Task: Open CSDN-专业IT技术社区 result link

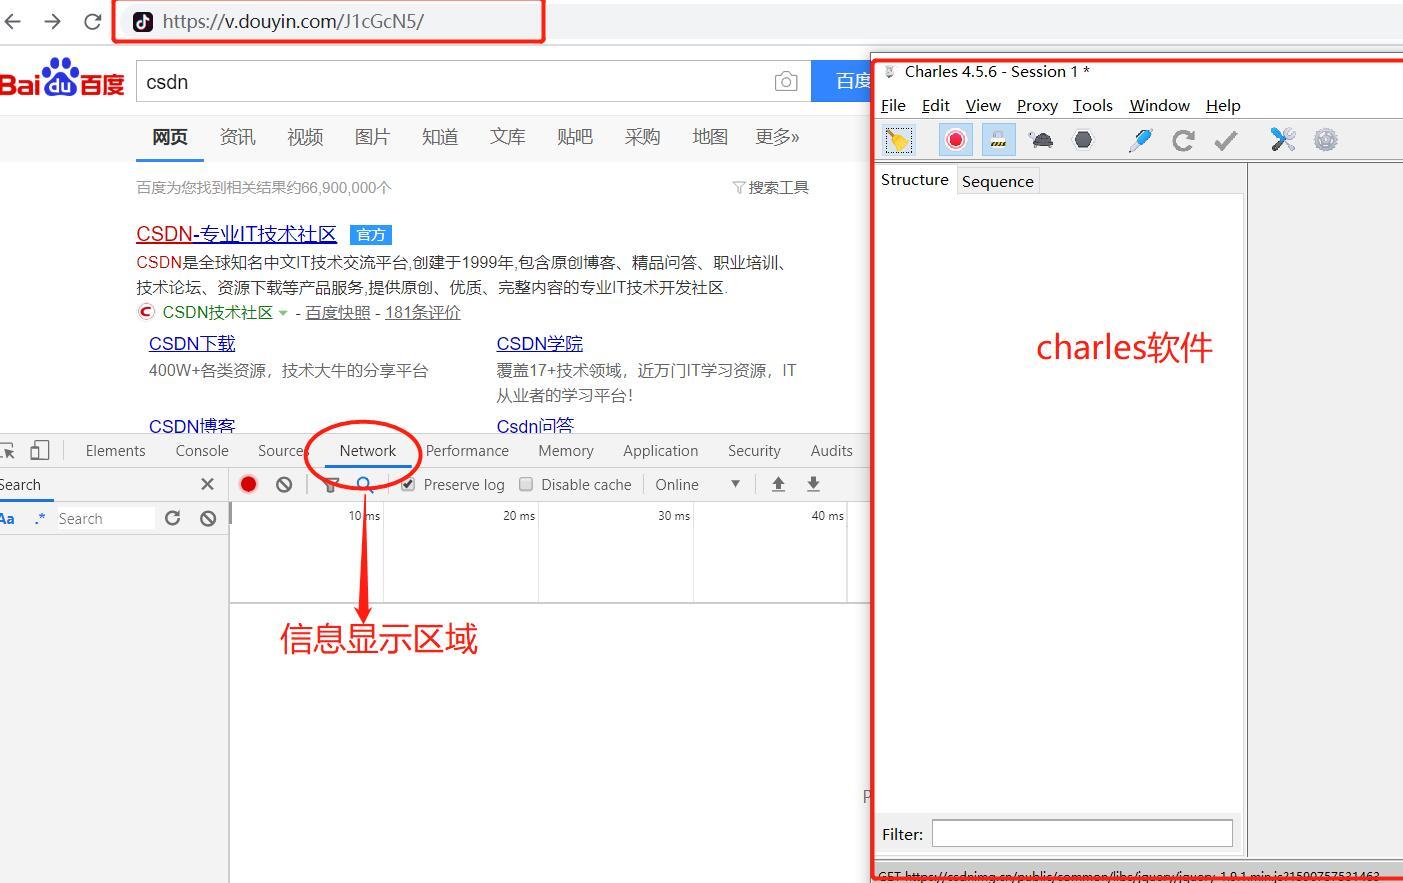Action: [236, 234]
